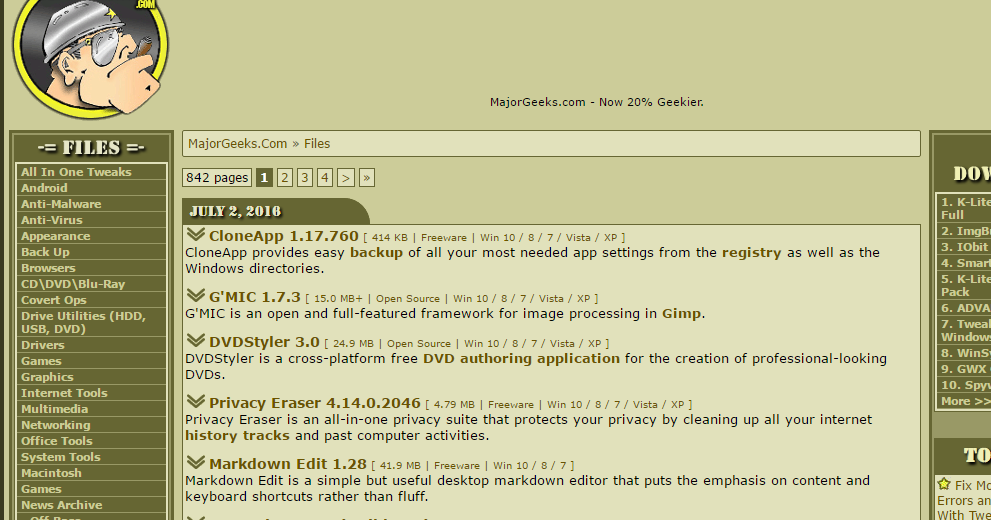Open top download 2. ImgB
This screenshot has height=520, width=991.
click(964, 231)
